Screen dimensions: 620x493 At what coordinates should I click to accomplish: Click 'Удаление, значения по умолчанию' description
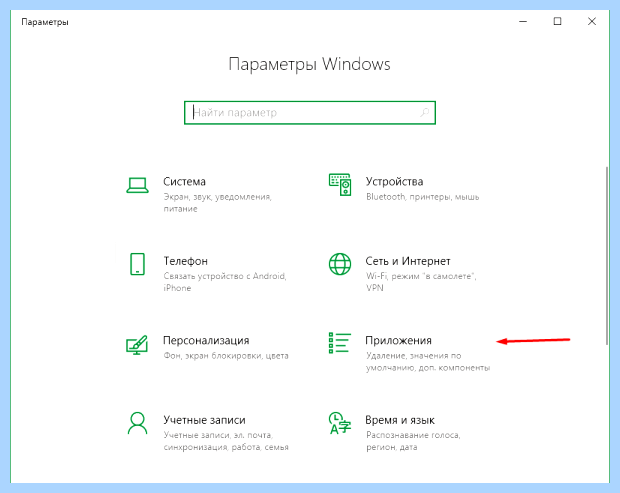coord(427,362)
